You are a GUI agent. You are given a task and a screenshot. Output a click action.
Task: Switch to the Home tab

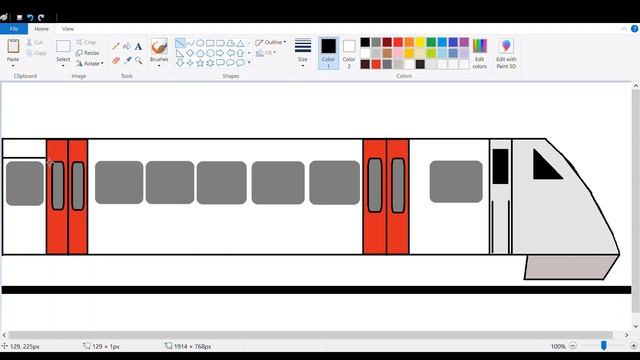pos(41,29)
